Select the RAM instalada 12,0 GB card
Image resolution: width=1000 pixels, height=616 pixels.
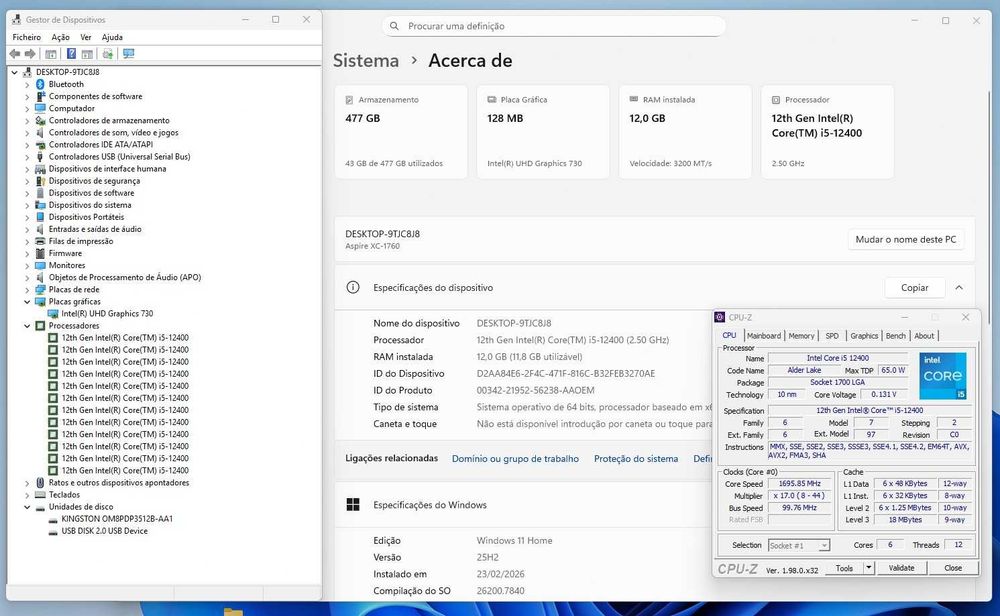point(685,131)
